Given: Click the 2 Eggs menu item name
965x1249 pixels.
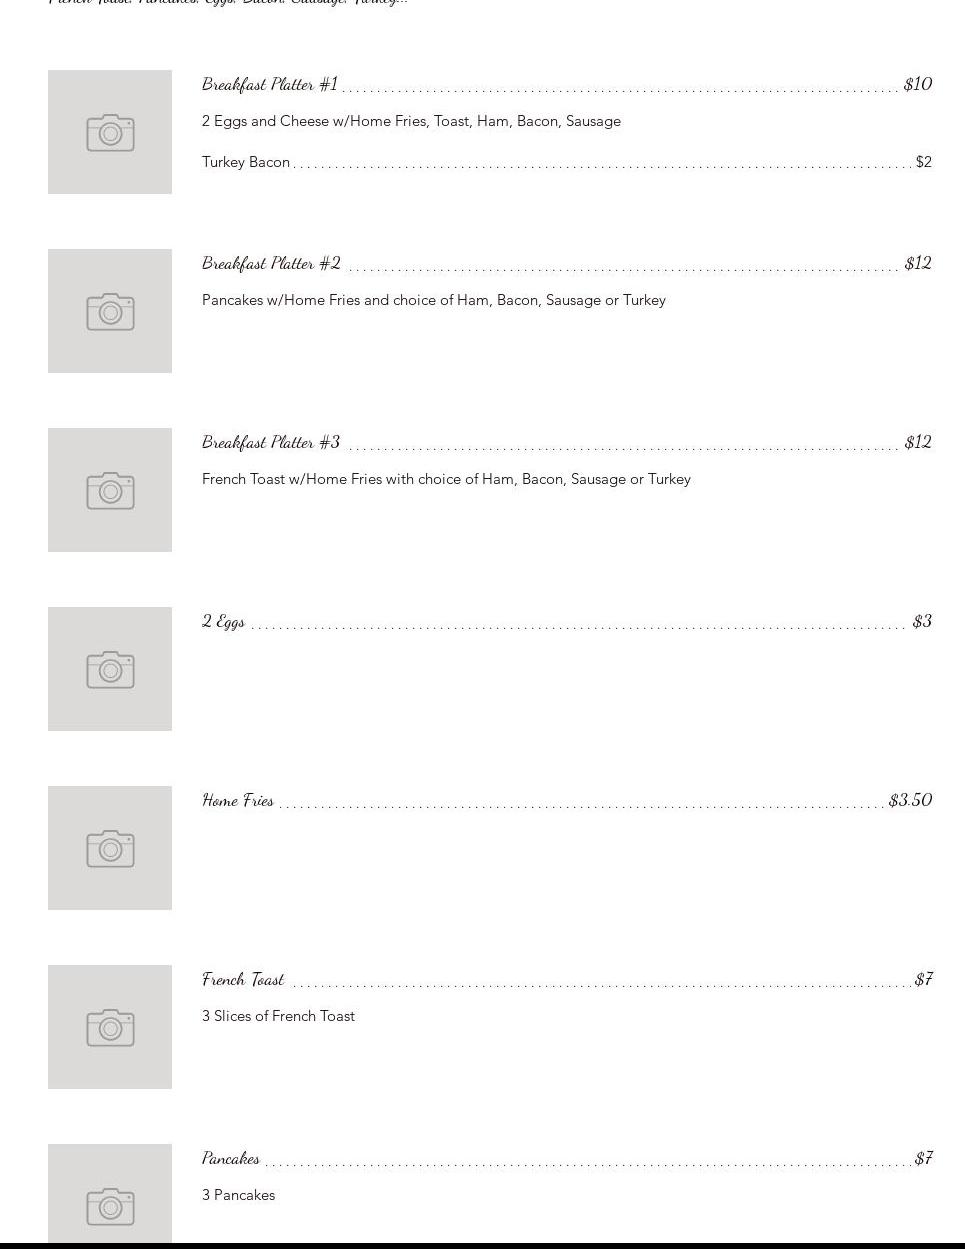Looking at the screenshot, I should [223, 621].
